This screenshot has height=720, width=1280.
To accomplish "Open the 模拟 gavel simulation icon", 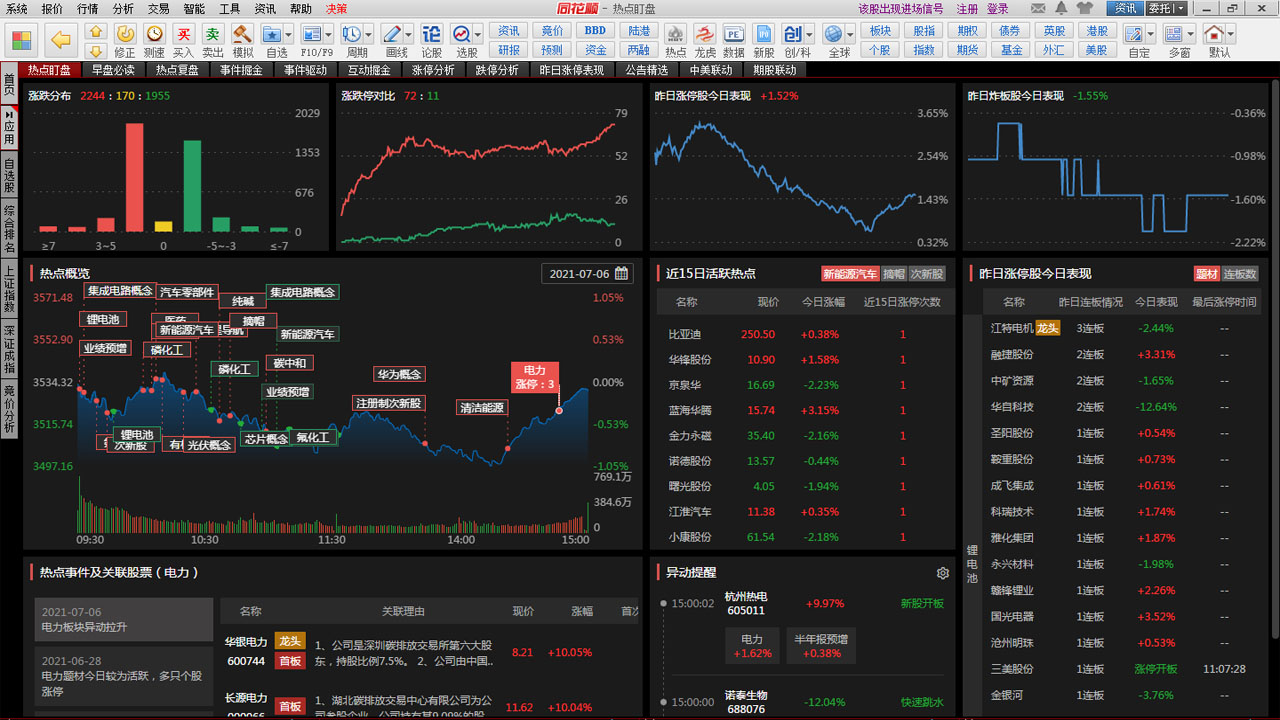I will [243, 40].
